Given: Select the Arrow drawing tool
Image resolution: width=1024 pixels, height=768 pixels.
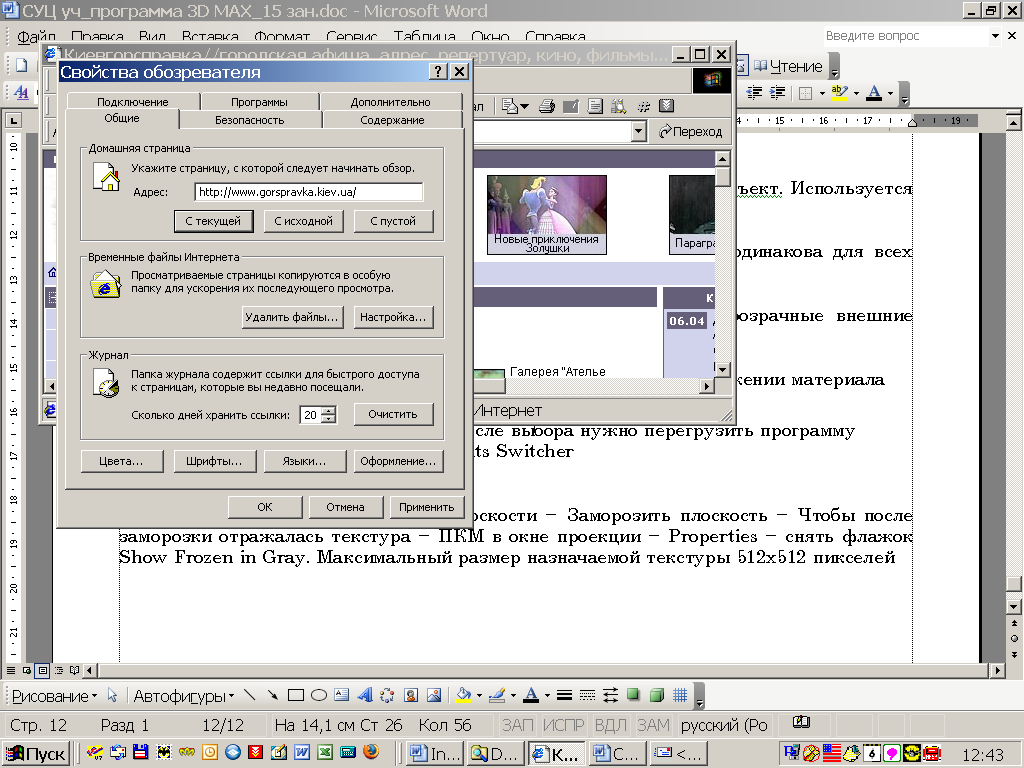Looking at the screenshot, I should 272,696.
